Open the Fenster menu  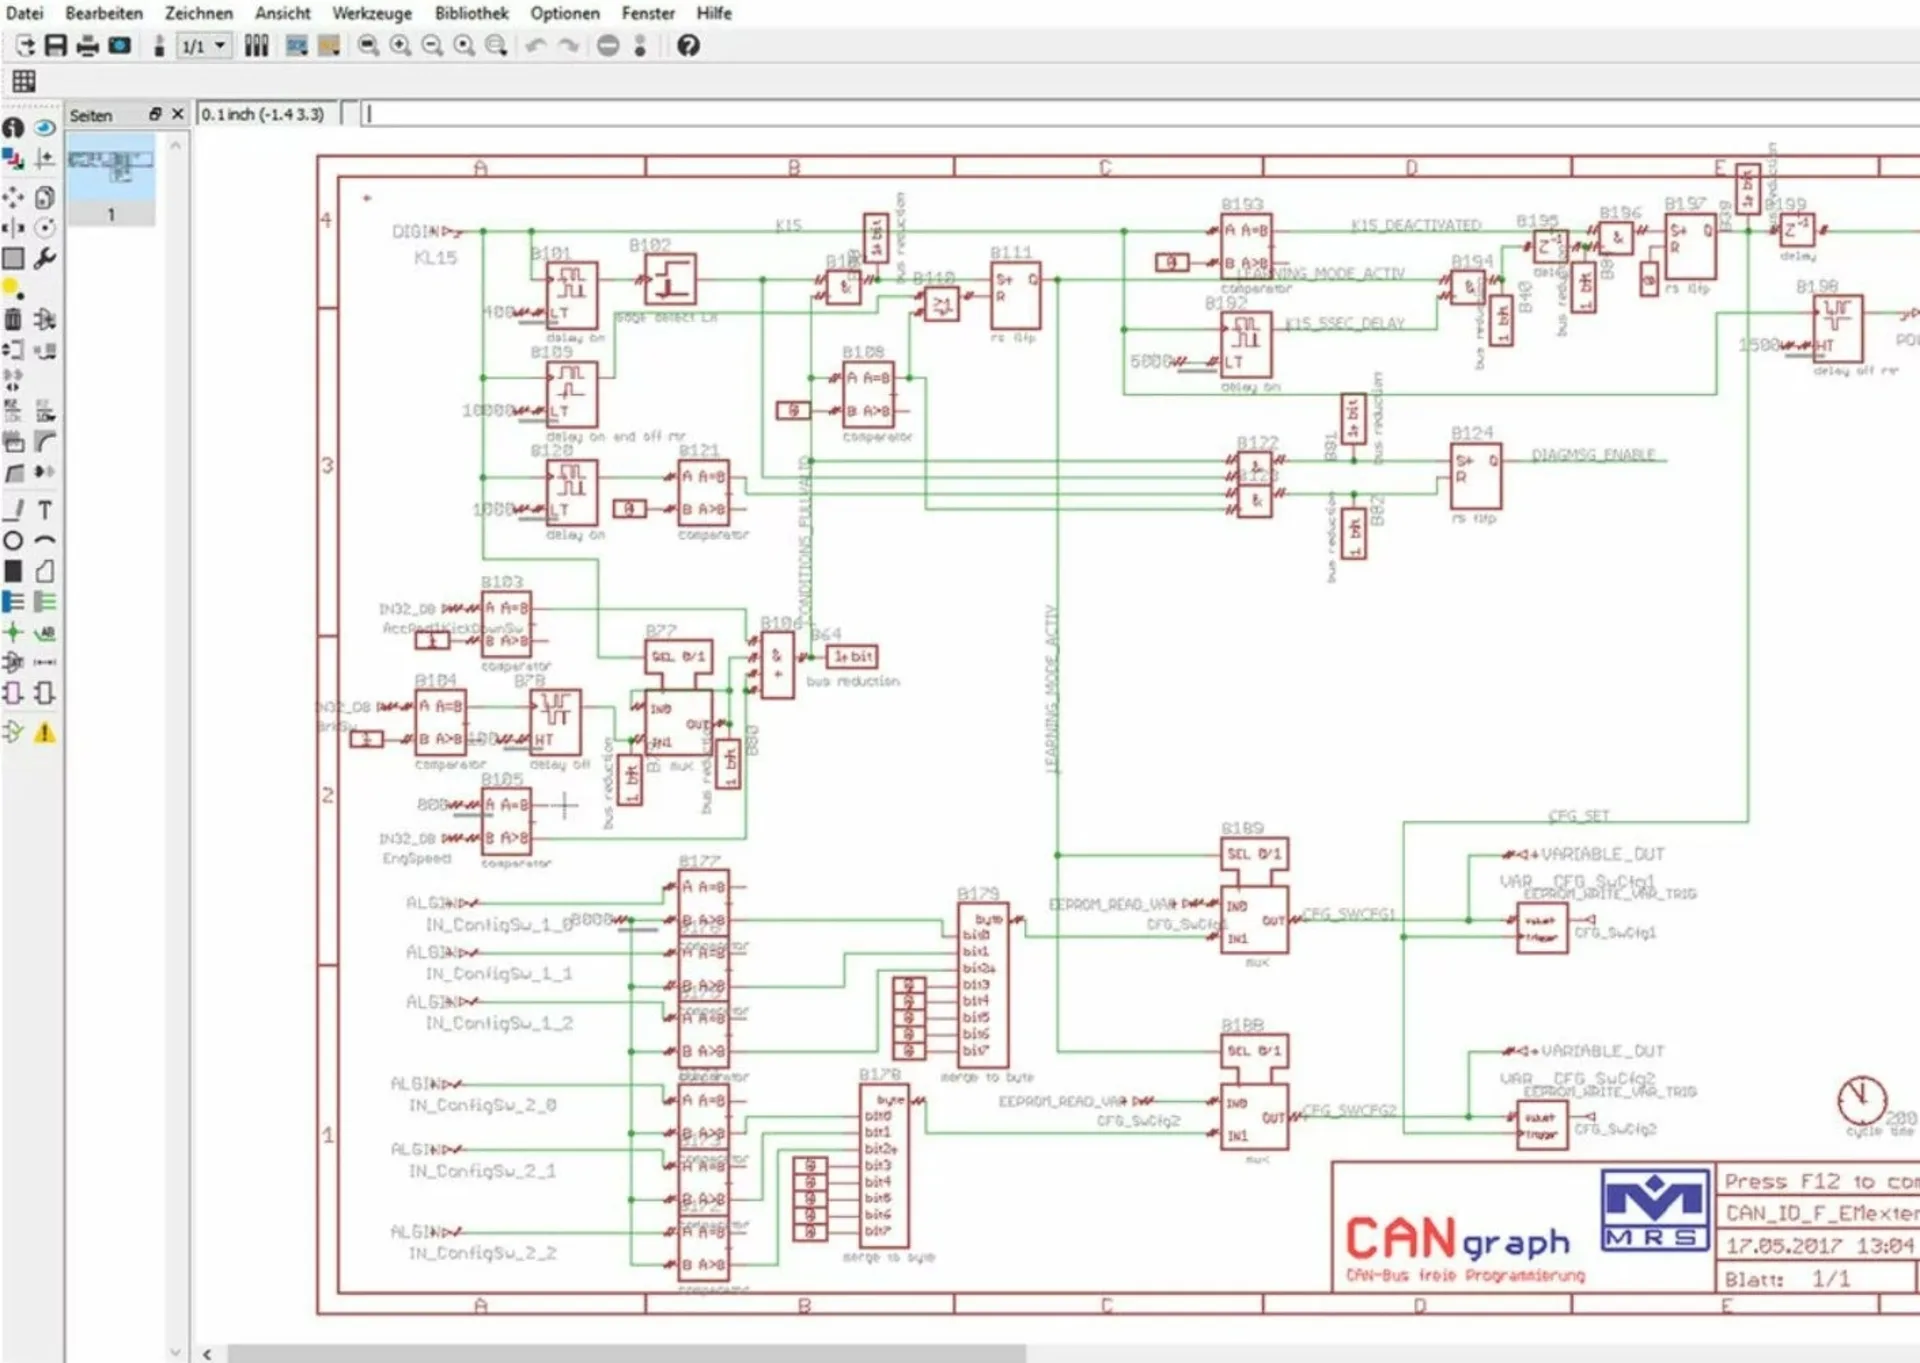(x=648, y=13)
